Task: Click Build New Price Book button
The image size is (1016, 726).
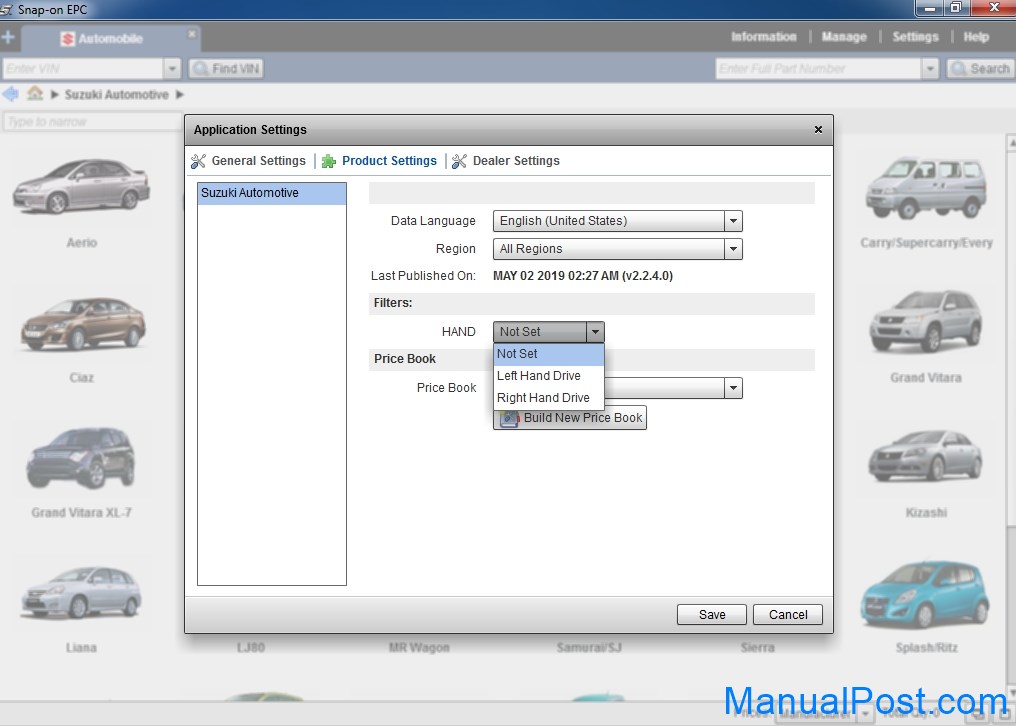Action: point(570,418)
